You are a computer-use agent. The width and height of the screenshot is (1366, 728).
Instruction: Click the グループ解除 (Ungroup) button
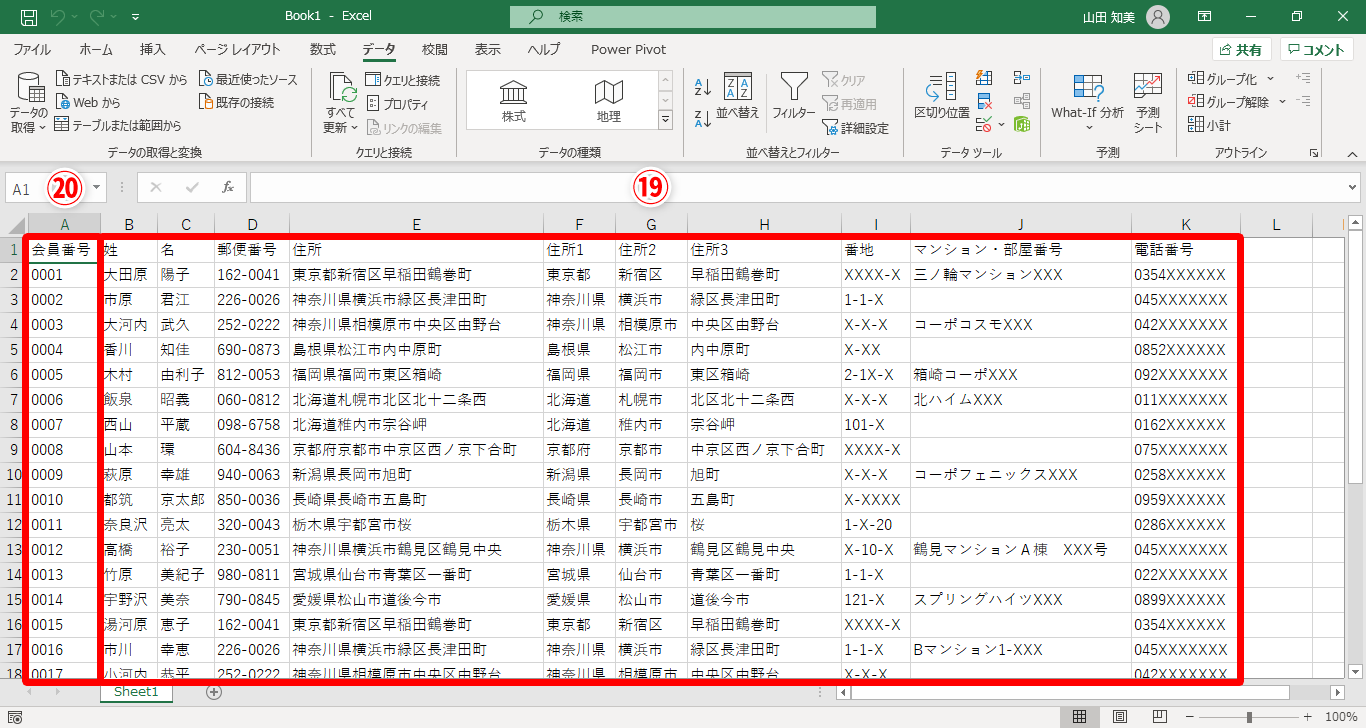(1228, 102)
